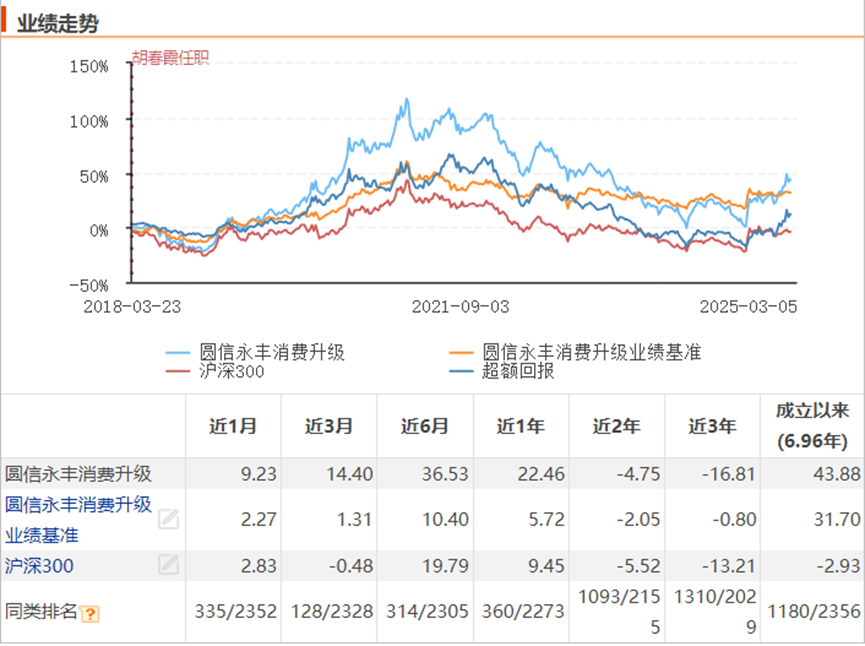Click the 胡春霞任职 chart marker label
The width and height of the screenshot is (865, 646).
(x=170, y=58)
